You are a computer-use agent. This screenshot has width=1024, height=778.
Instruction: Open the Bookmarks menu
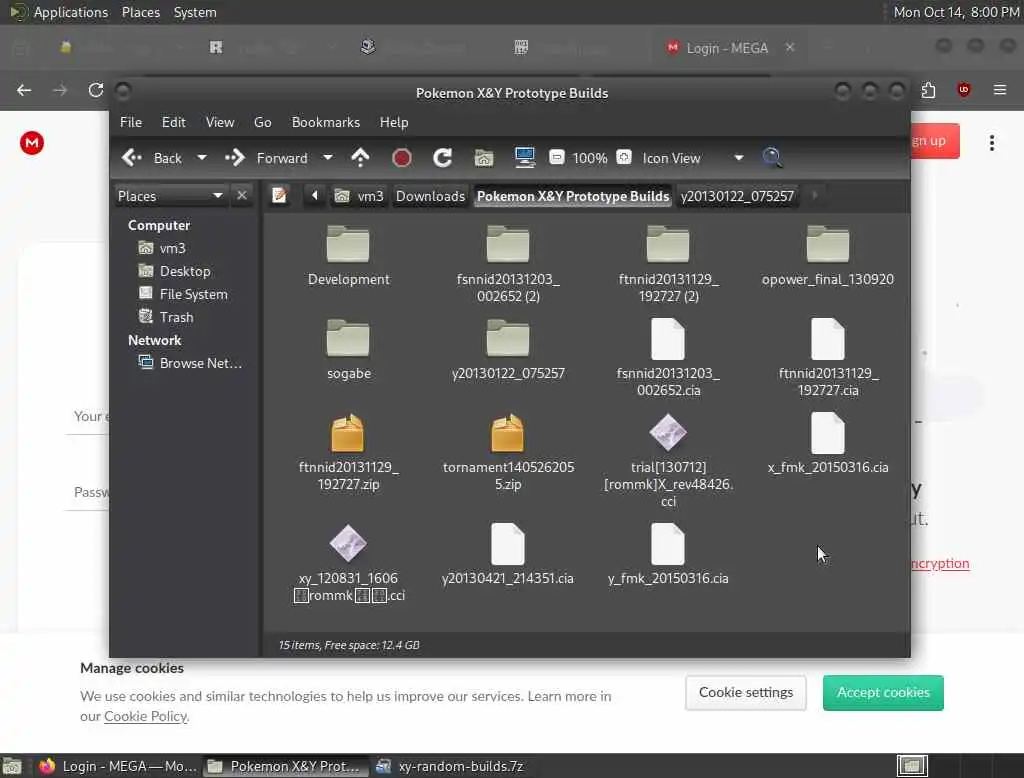325,122
